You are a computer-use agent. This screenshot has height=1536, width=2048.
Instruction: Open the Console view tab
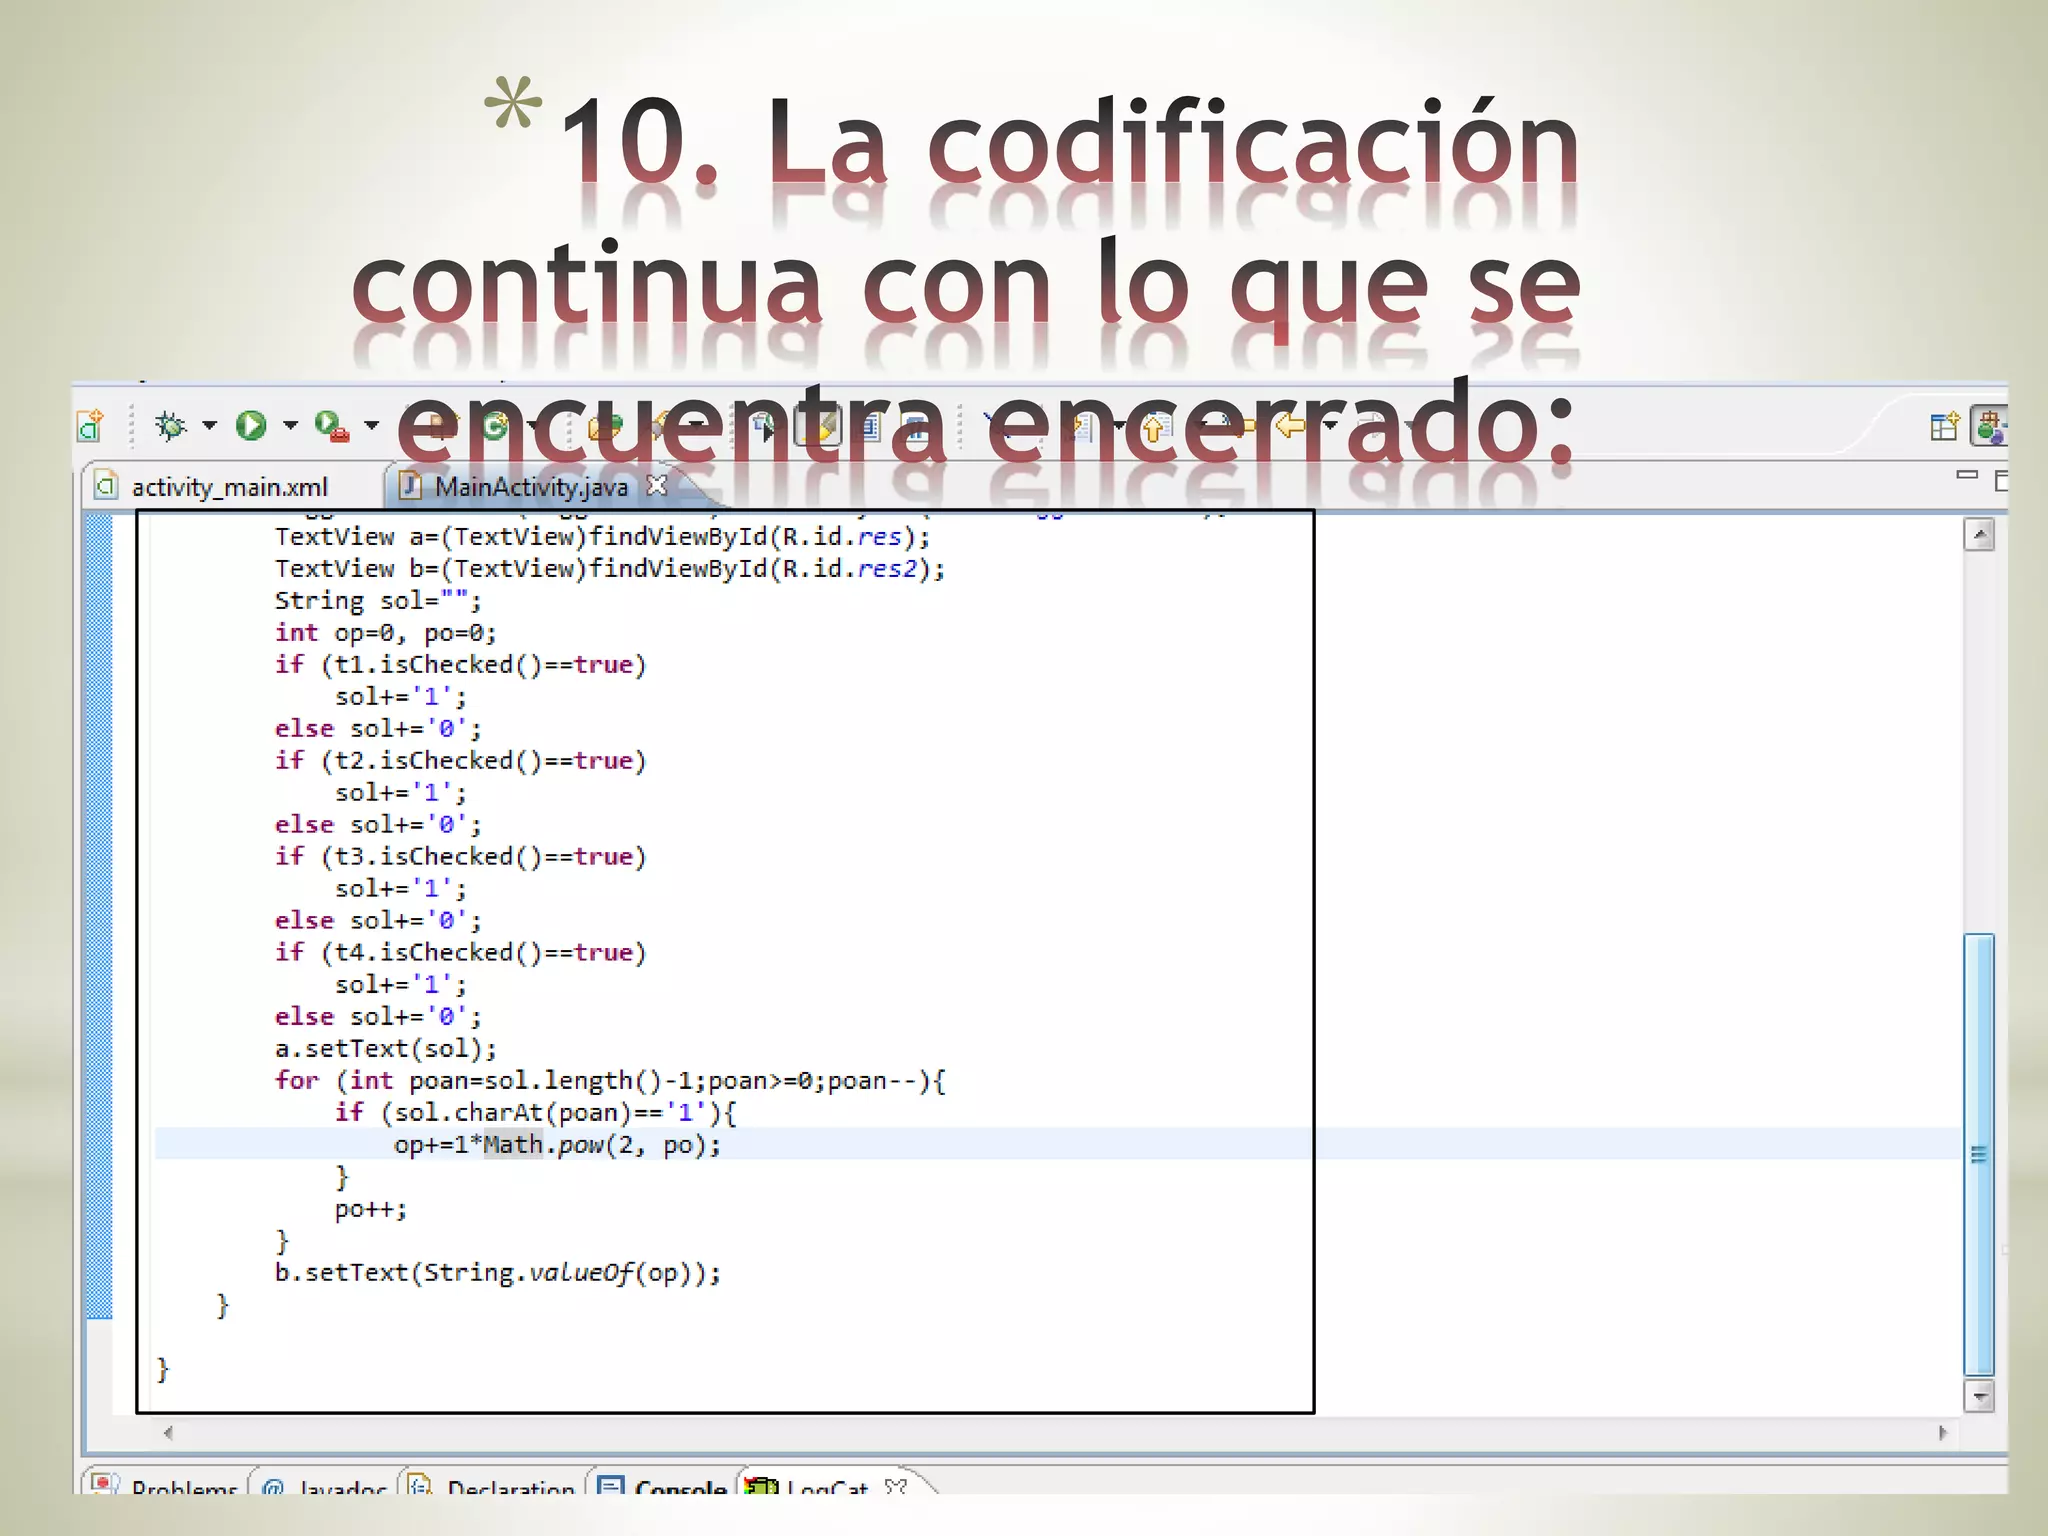678,1488
